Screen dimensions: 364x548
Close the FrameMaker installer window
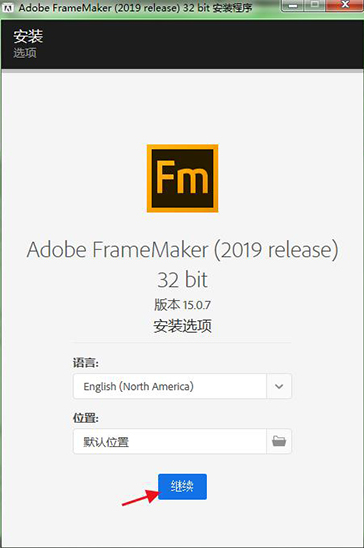click(x=344, y=5)
